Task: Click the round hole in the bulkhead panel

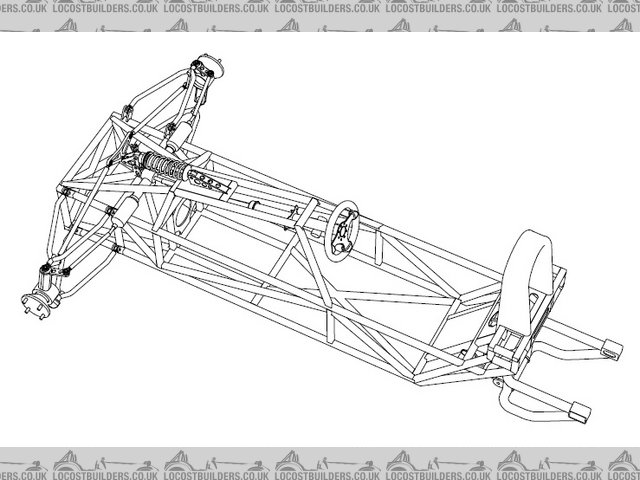Action: 180,215
